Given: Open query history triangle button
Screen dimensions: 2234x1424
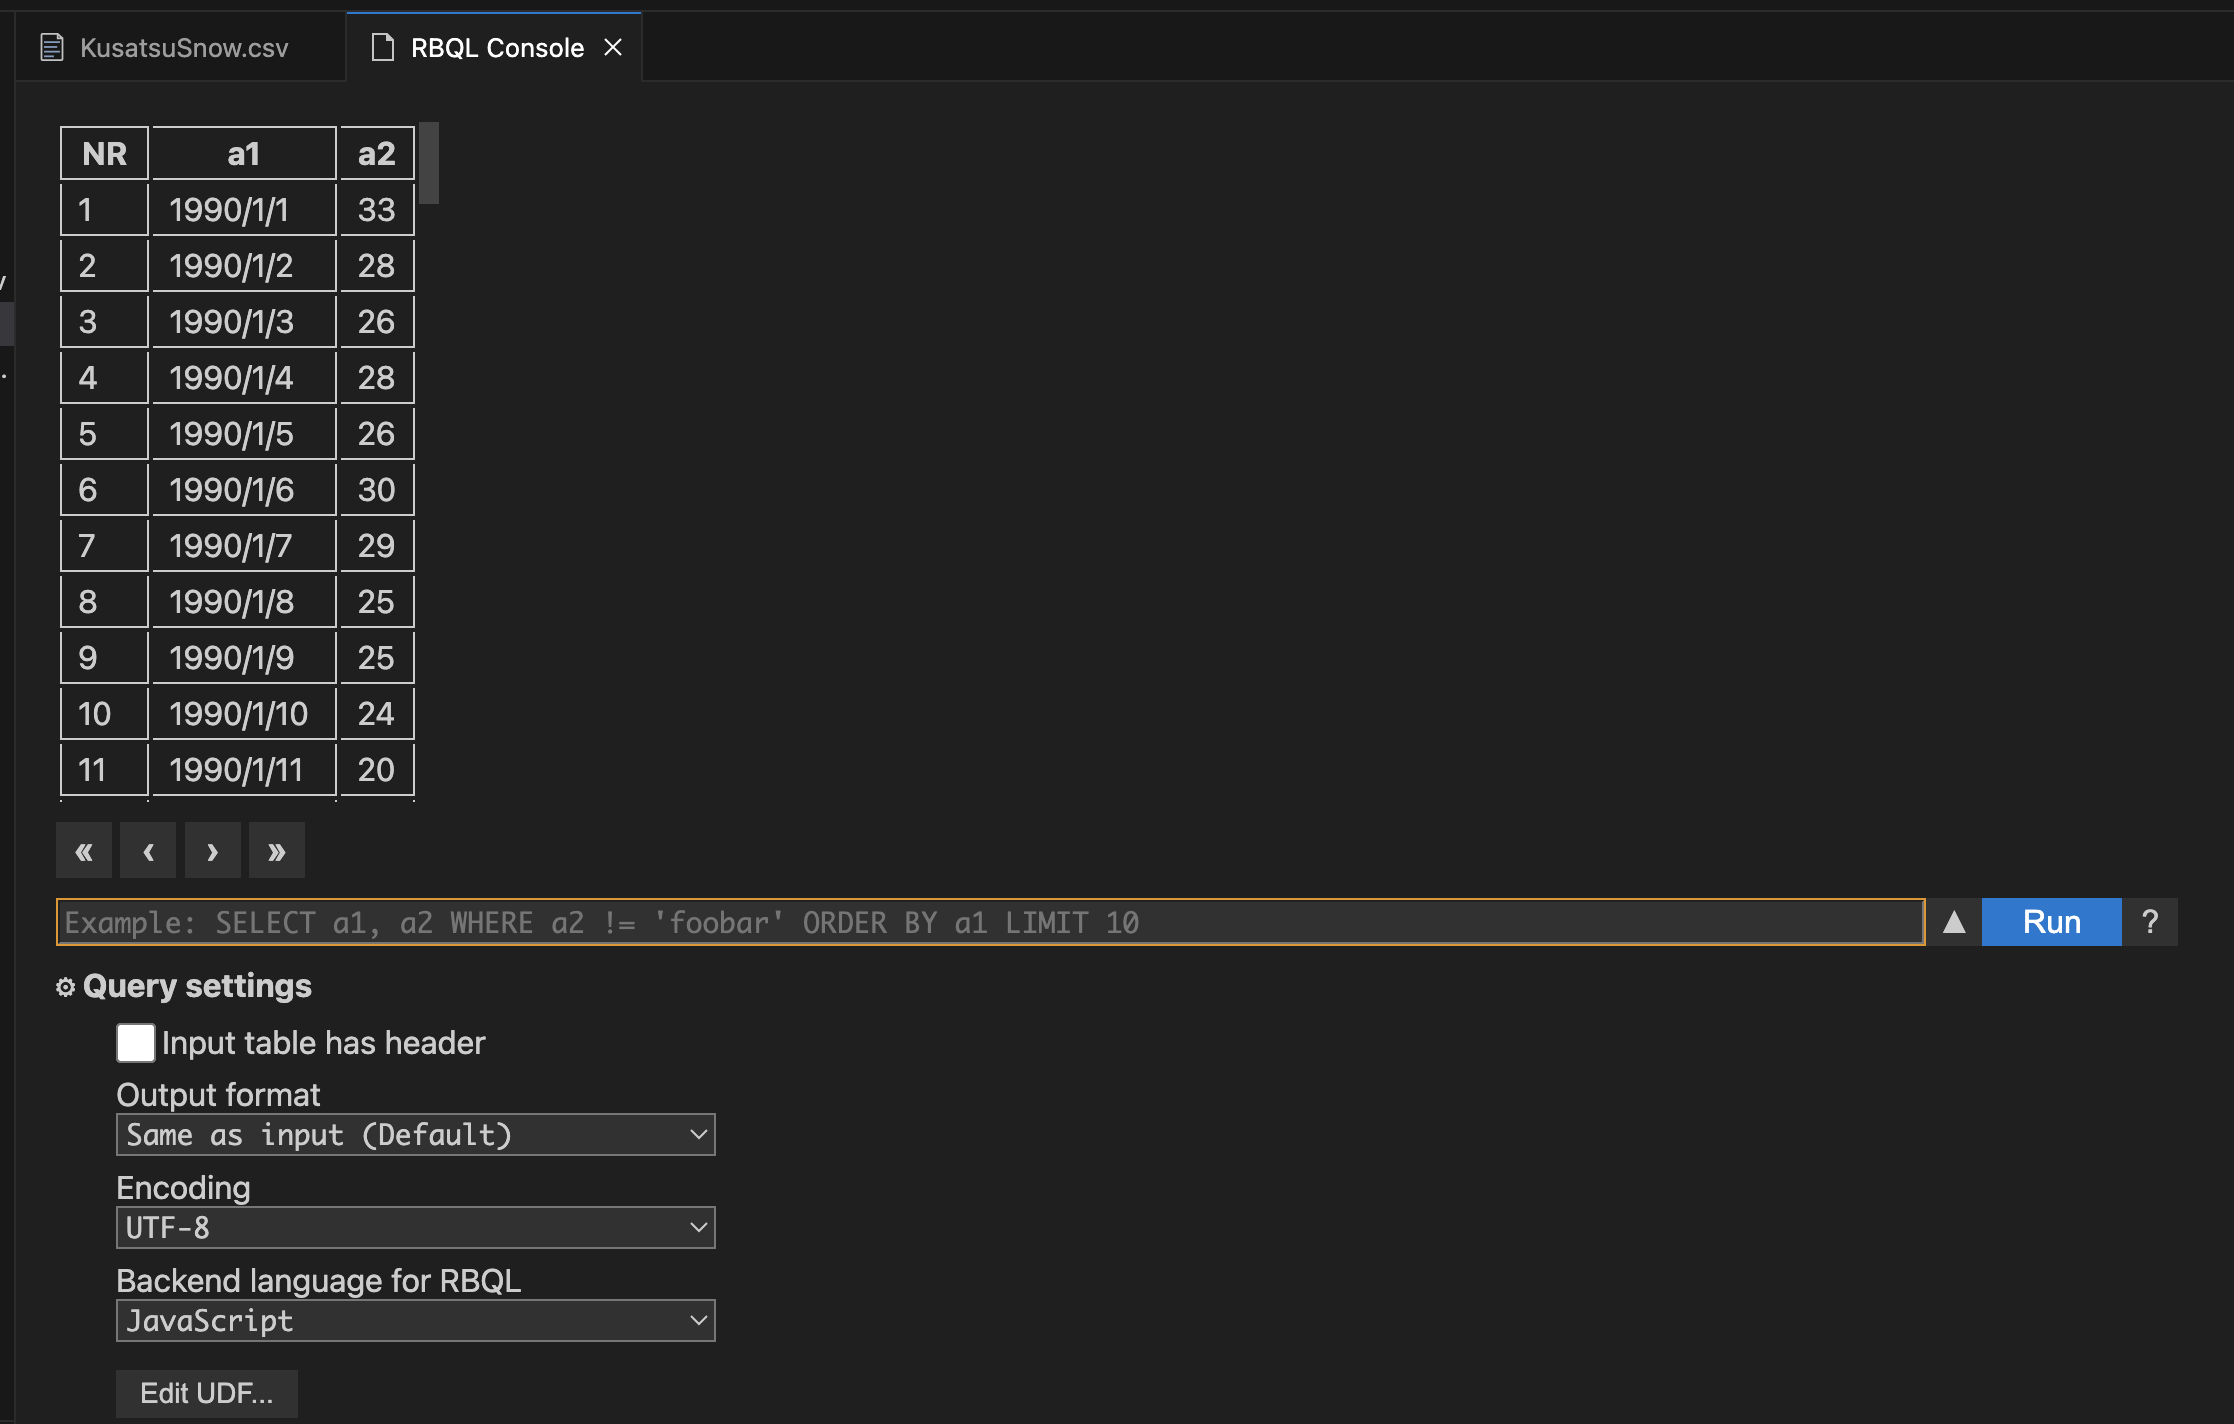Looking at the screenshot, I should (x=1953, y=922).
